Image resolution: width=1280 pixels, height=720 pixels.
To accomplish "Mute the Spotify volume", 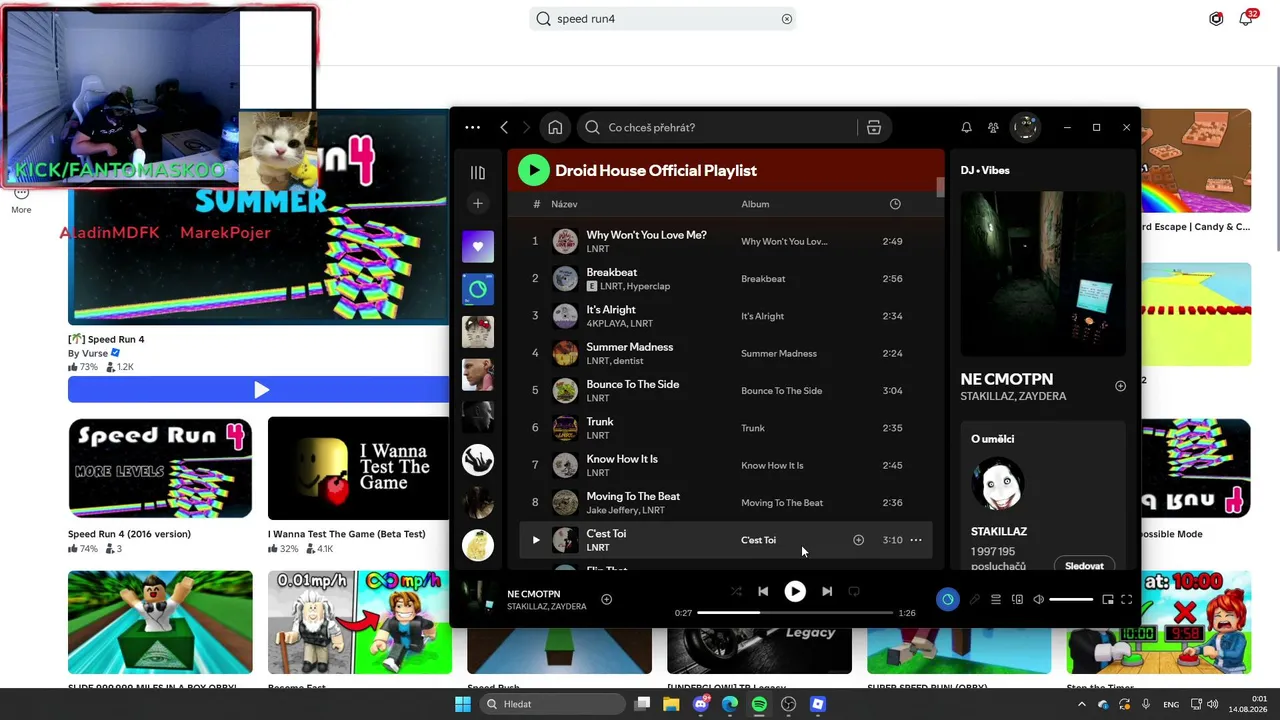I will (x=1038, y=599).
